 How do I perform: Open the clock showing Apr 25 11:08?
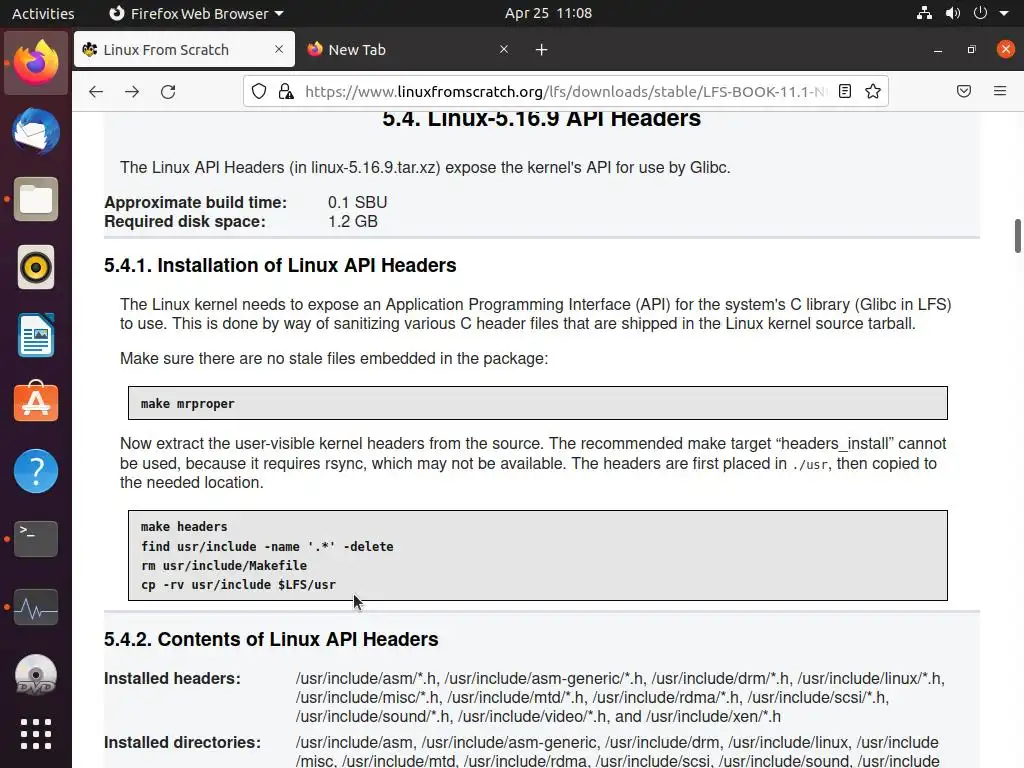[548, 13]
